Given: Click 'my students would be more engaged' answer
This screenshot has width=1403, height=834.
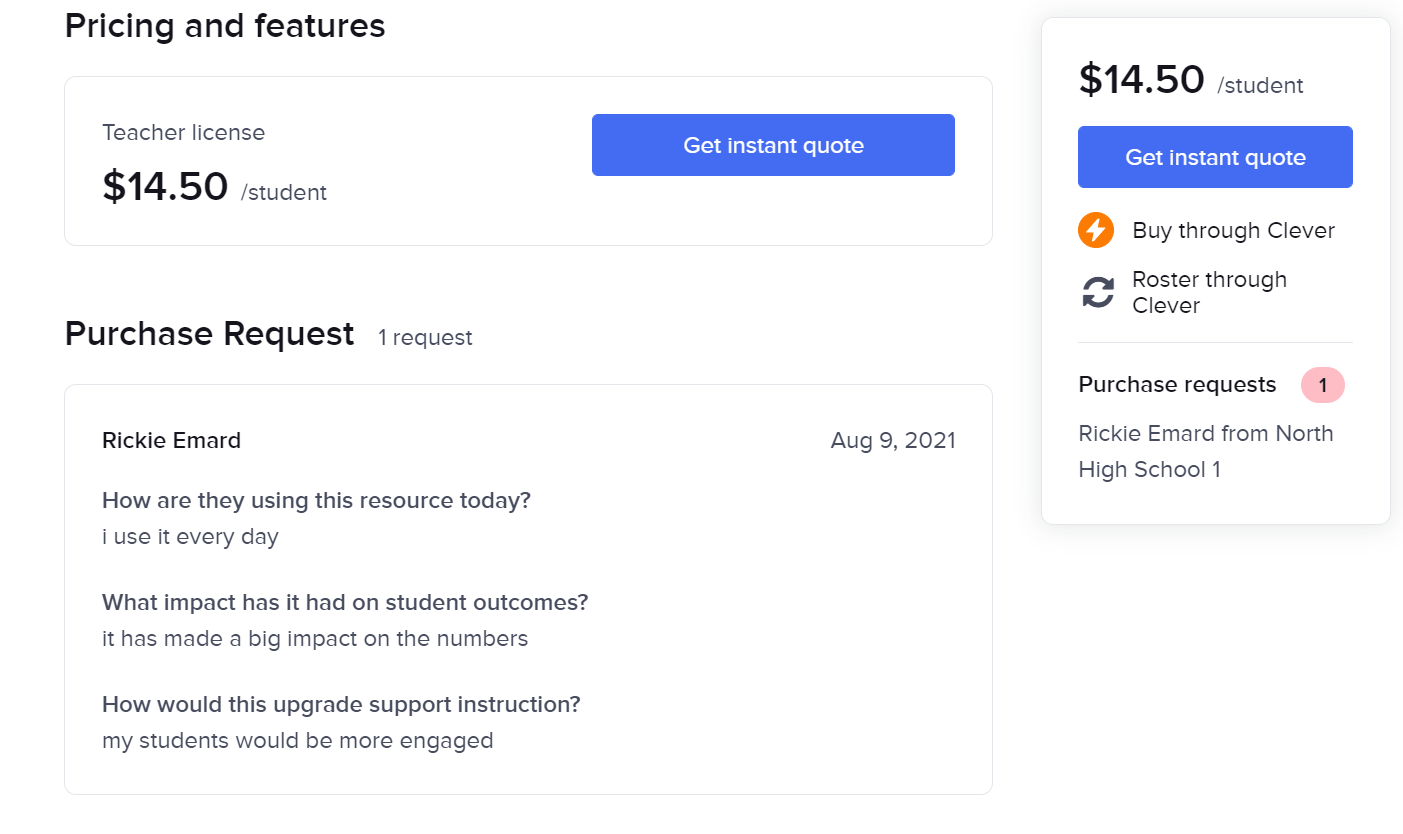Looking at the screenshot, I should click(x=297, y=741).
